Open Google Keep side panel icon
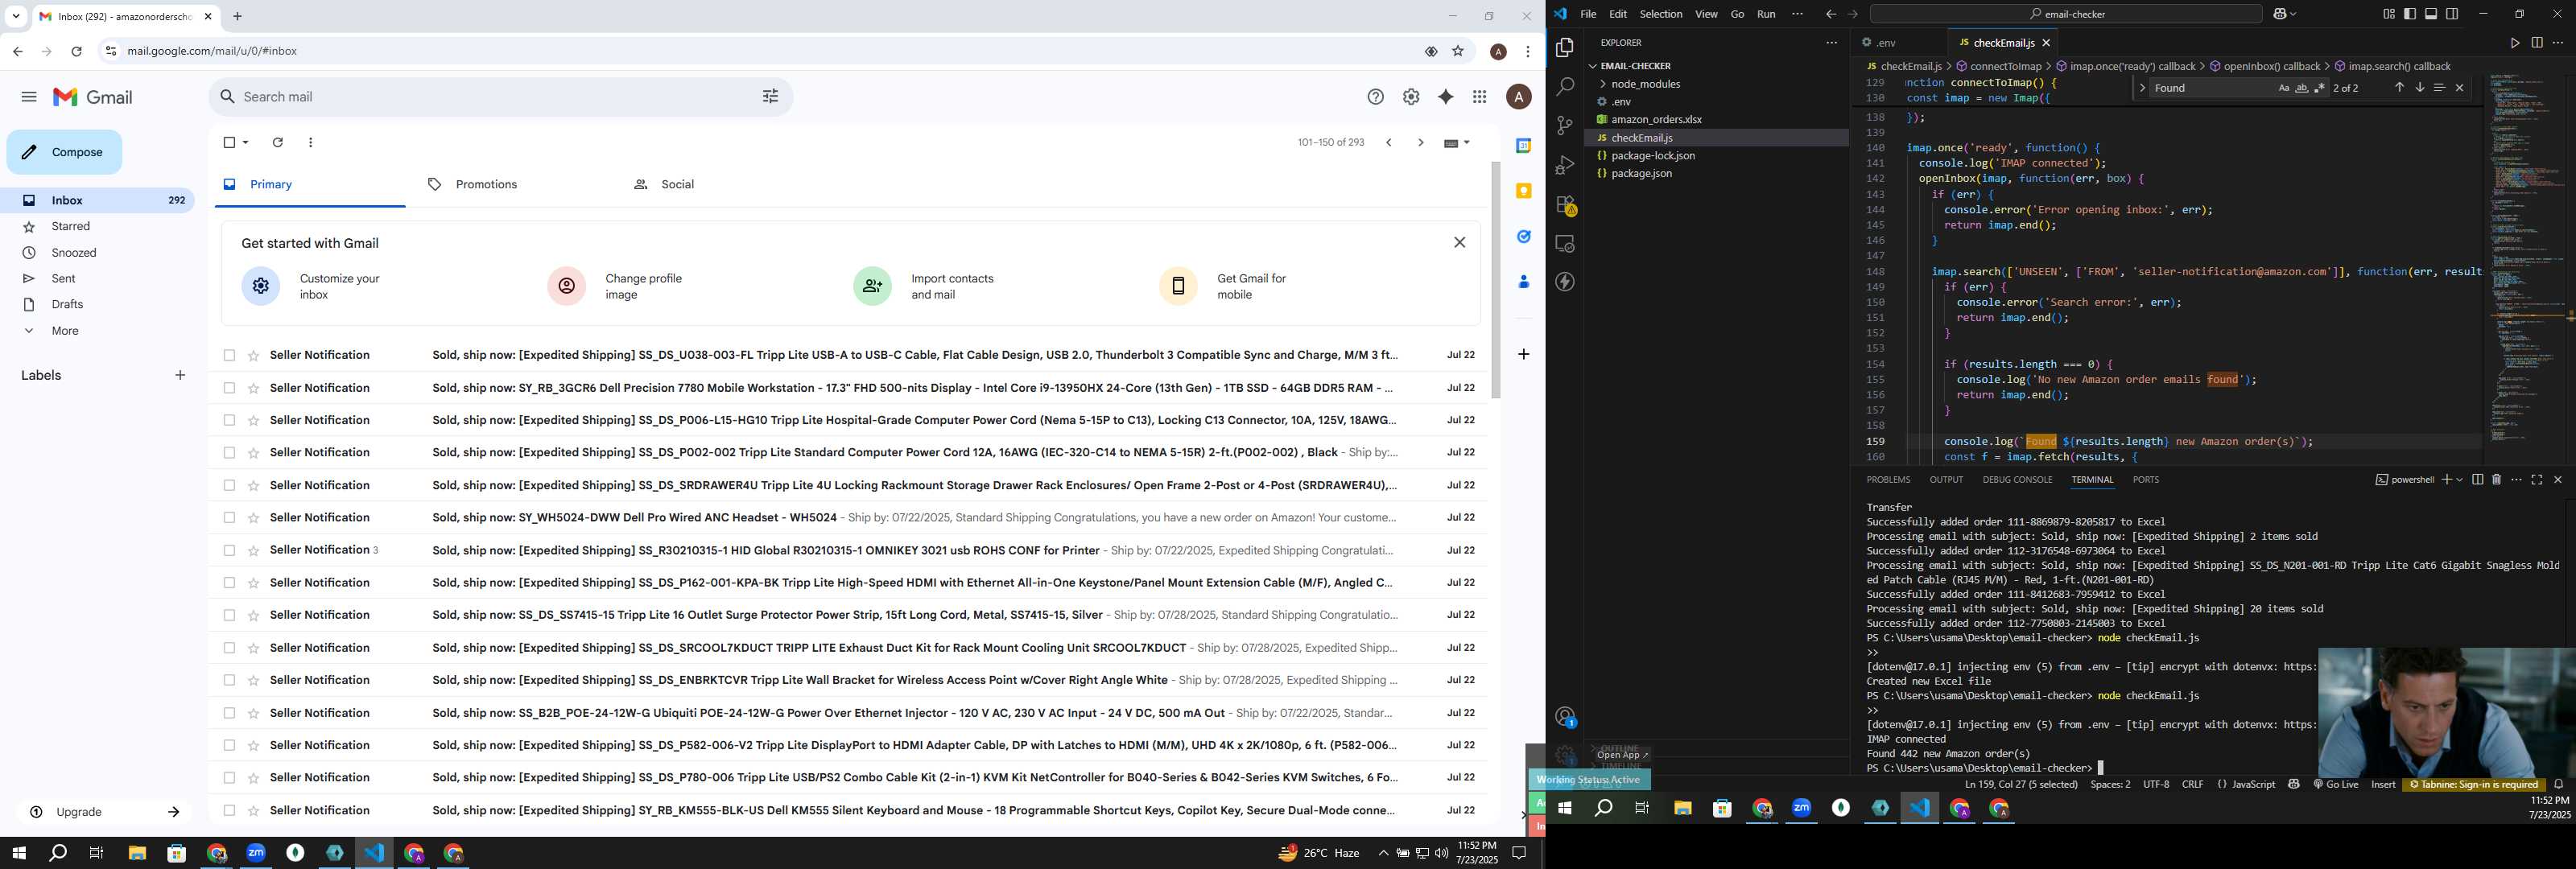The height and width of the screenshot is (869, 2576). point(1523,191)
